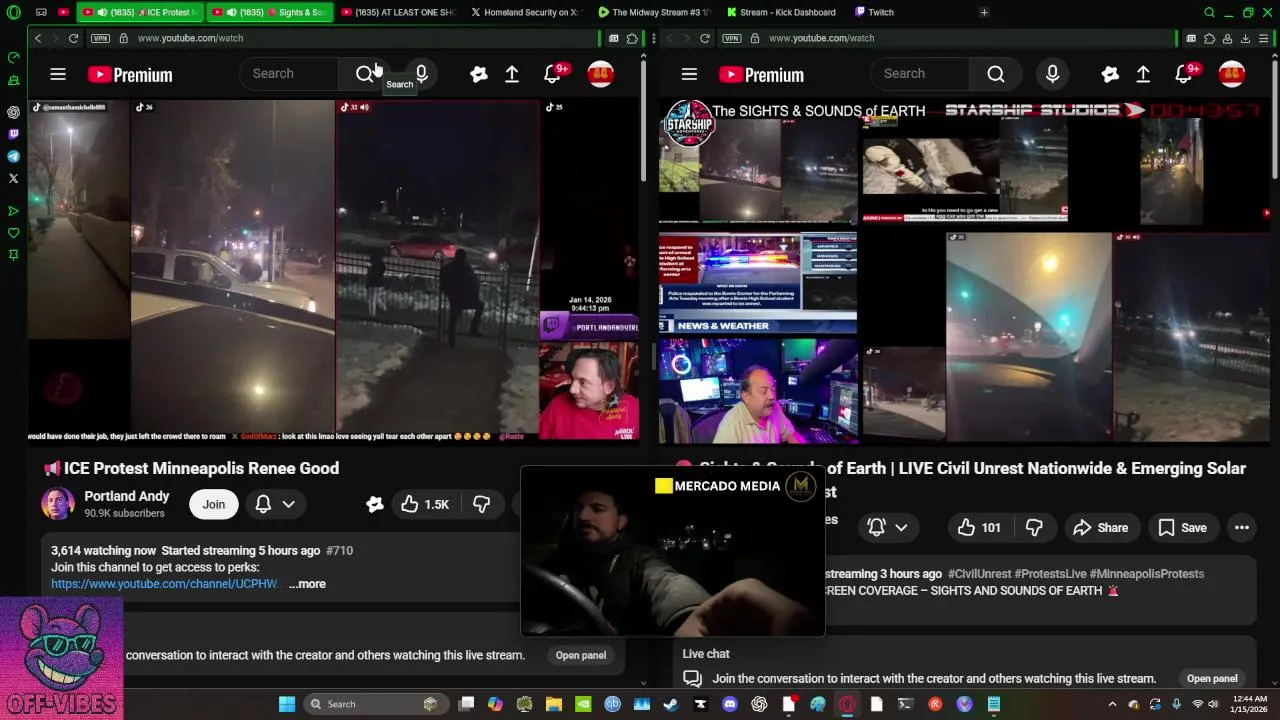This screenshot has height=720, width=1280.
Task: Dislike the Sights & Sounds stream
Action: [x=1035, y=528]
